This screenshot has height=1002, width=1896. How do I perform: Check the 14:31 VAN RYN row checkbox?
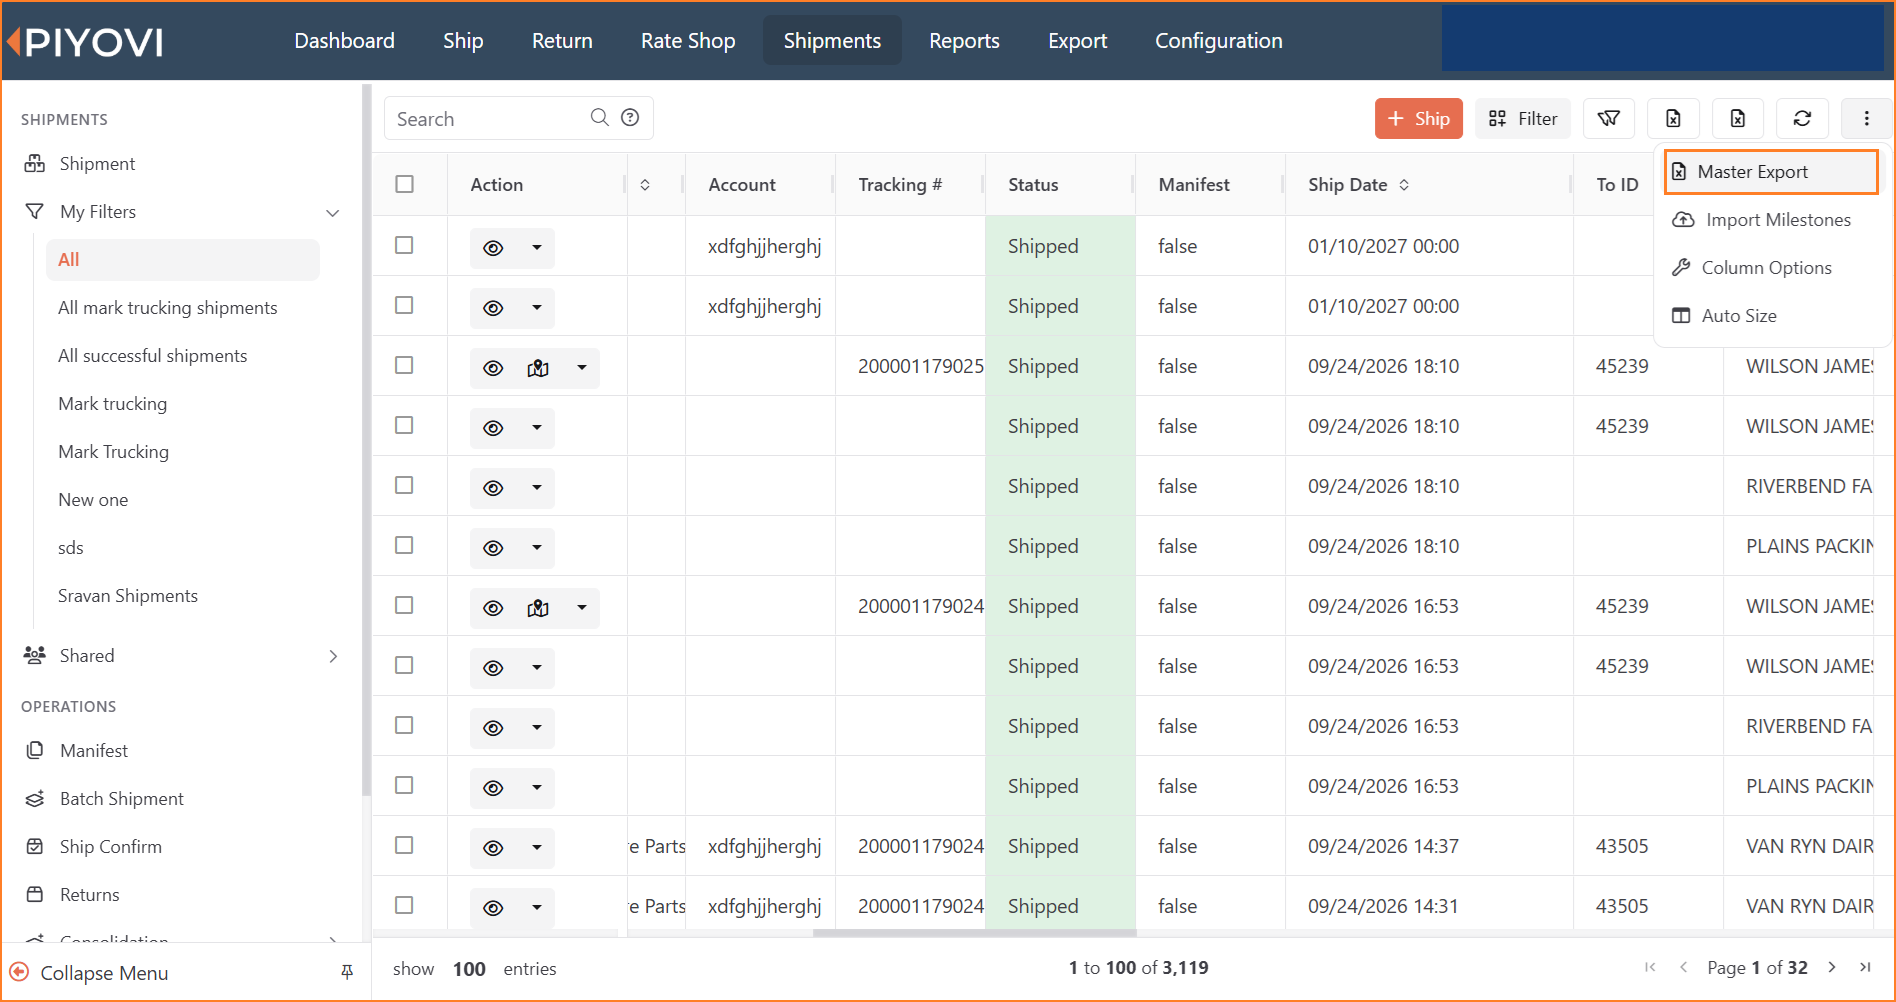click(x=404, y=905)
